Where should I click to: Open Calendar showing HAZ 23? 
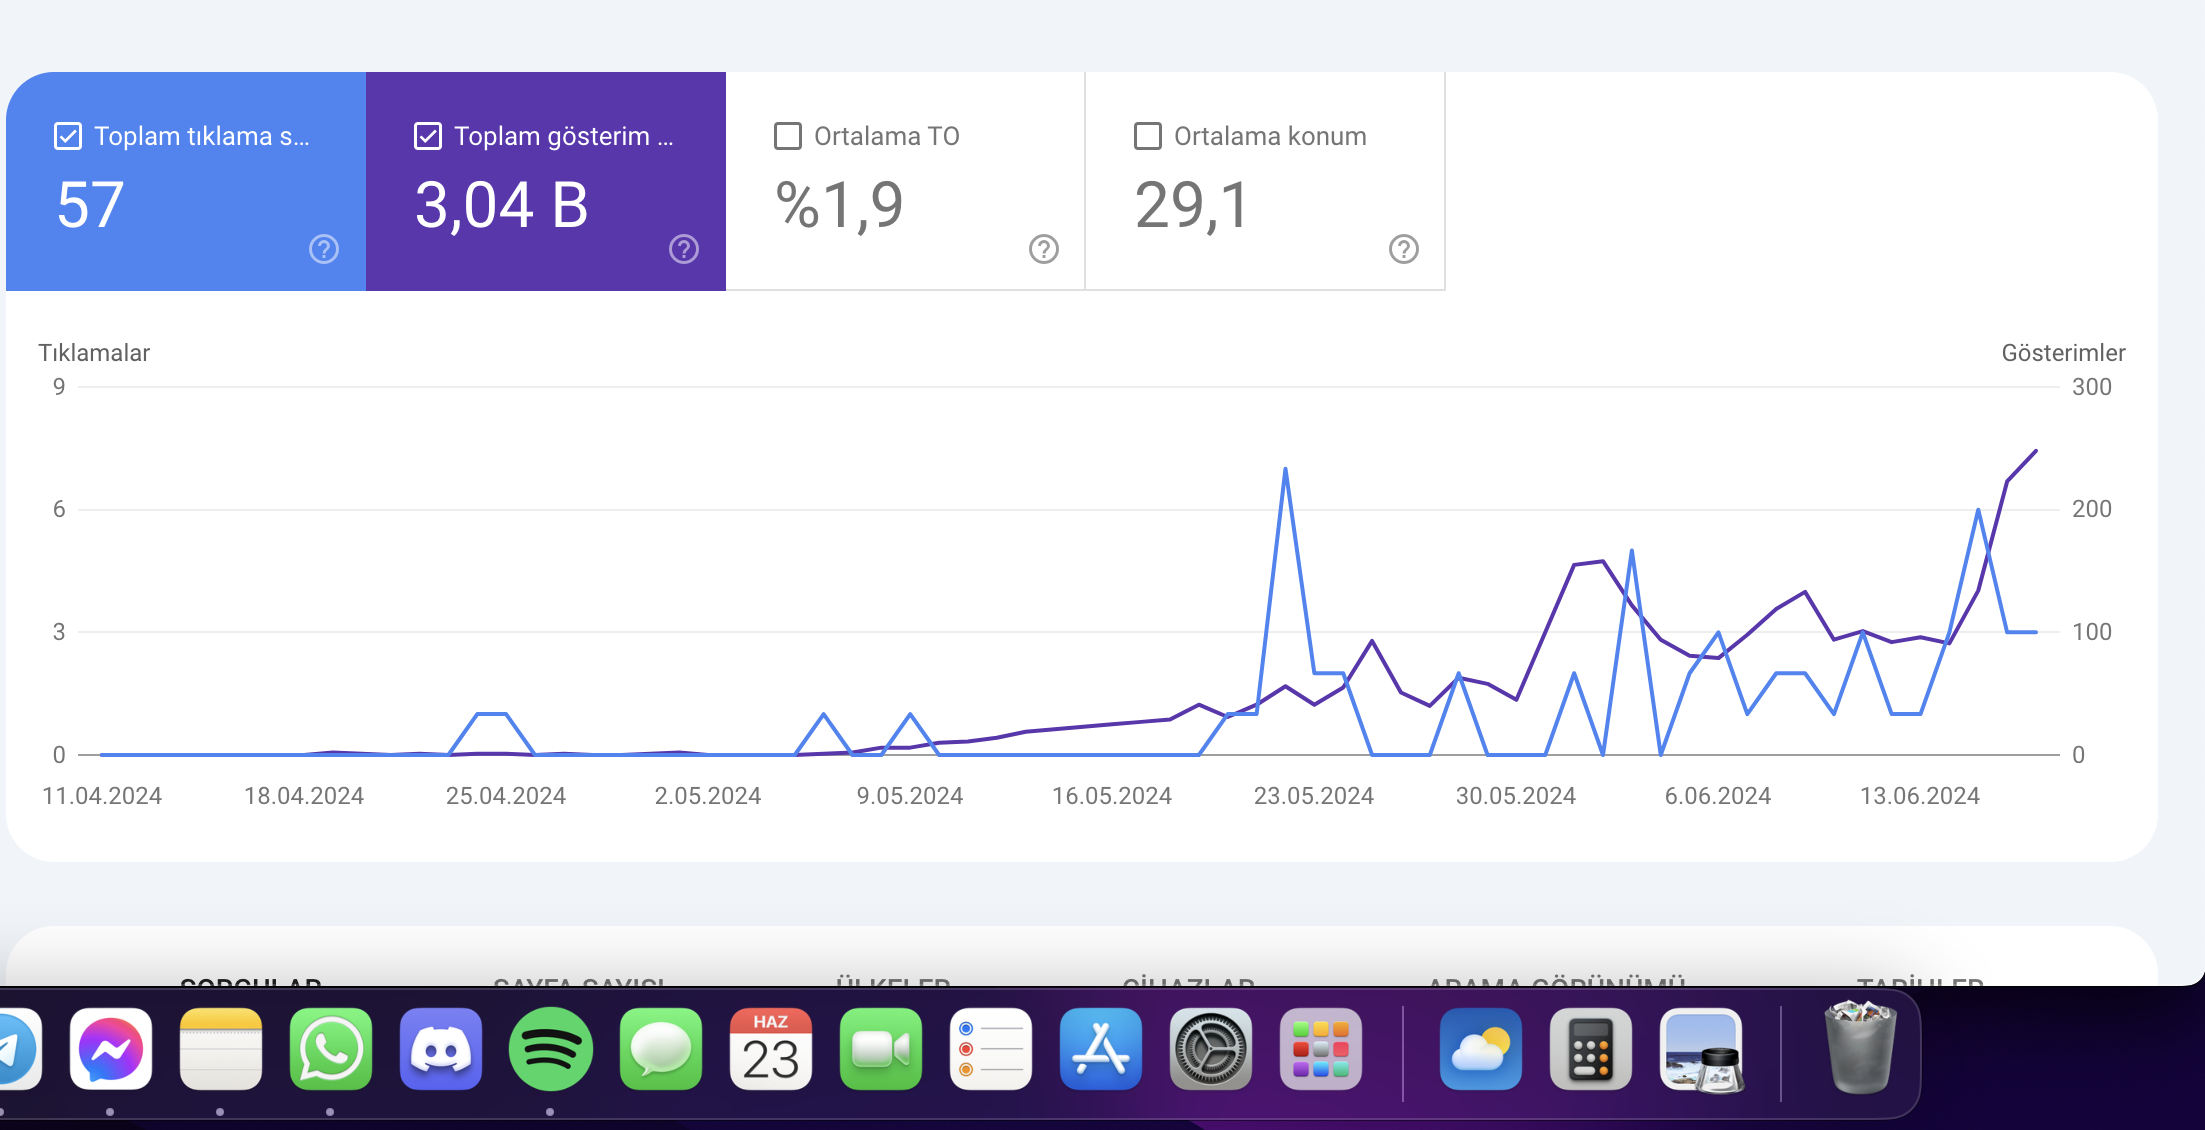771,1049
